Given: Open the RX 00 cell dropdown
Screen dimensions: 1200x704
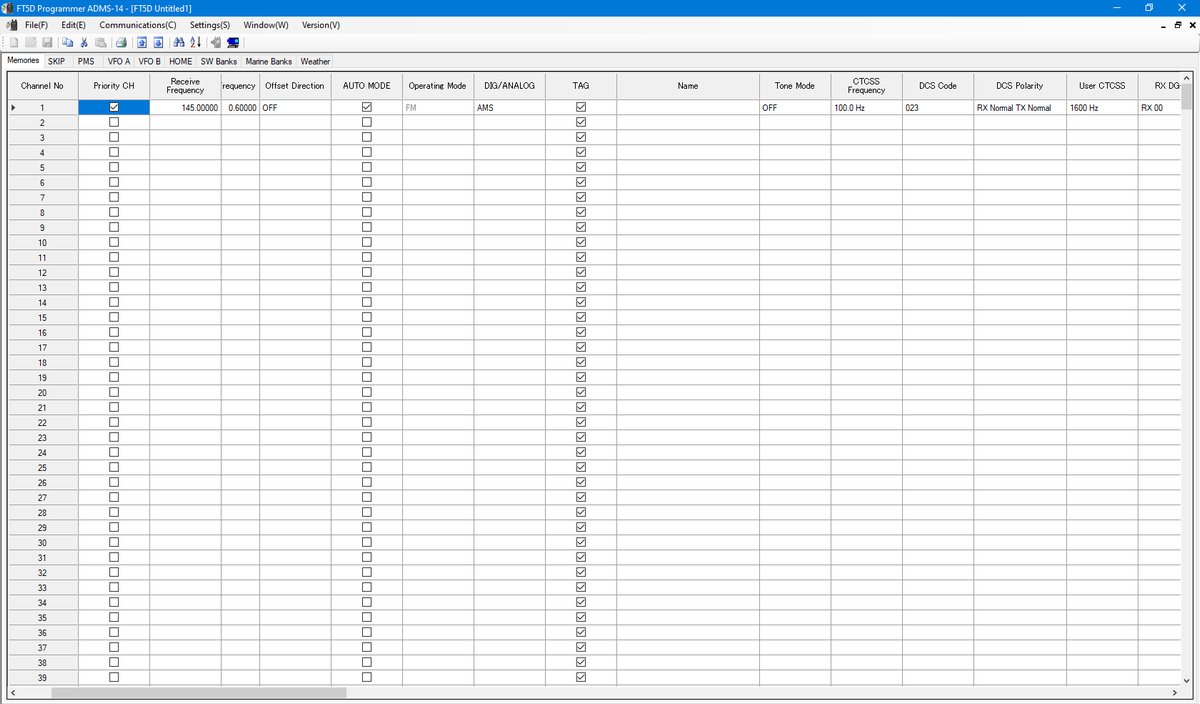Looking at the screenshot, I should (x=1160, y=107).
